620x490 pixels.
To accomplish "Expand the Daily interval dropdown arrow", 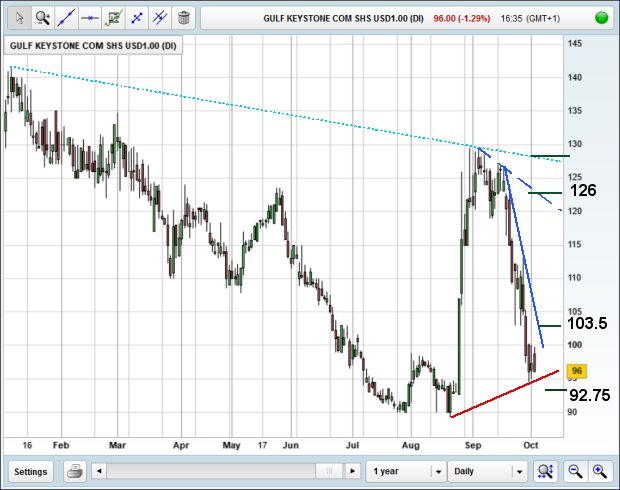I will pos(520,471).
